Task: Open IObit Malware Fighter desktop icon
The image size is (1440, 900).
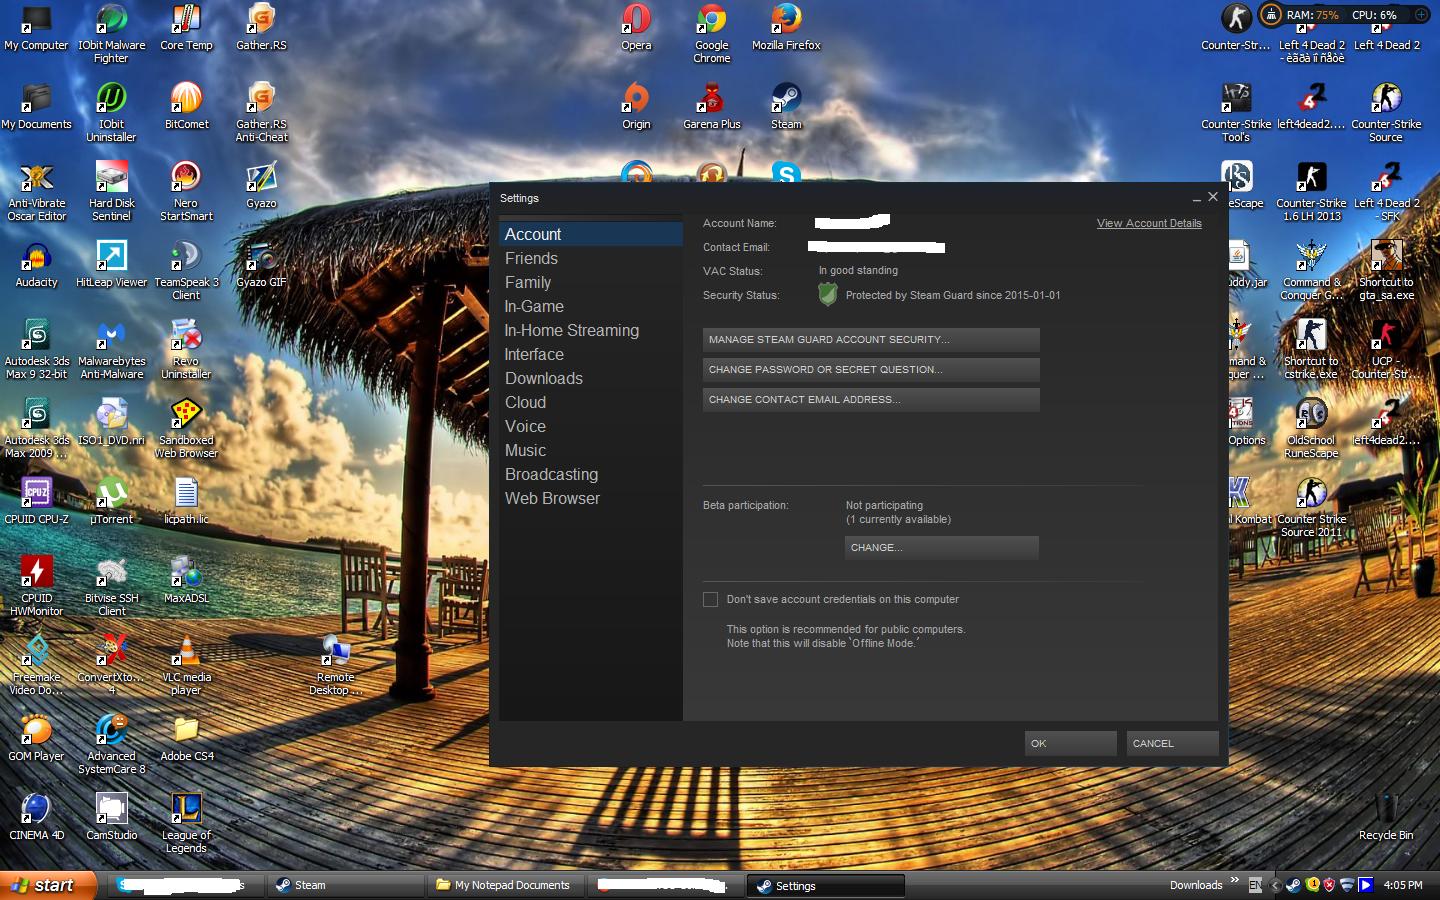Action: (x=111, y=34)
